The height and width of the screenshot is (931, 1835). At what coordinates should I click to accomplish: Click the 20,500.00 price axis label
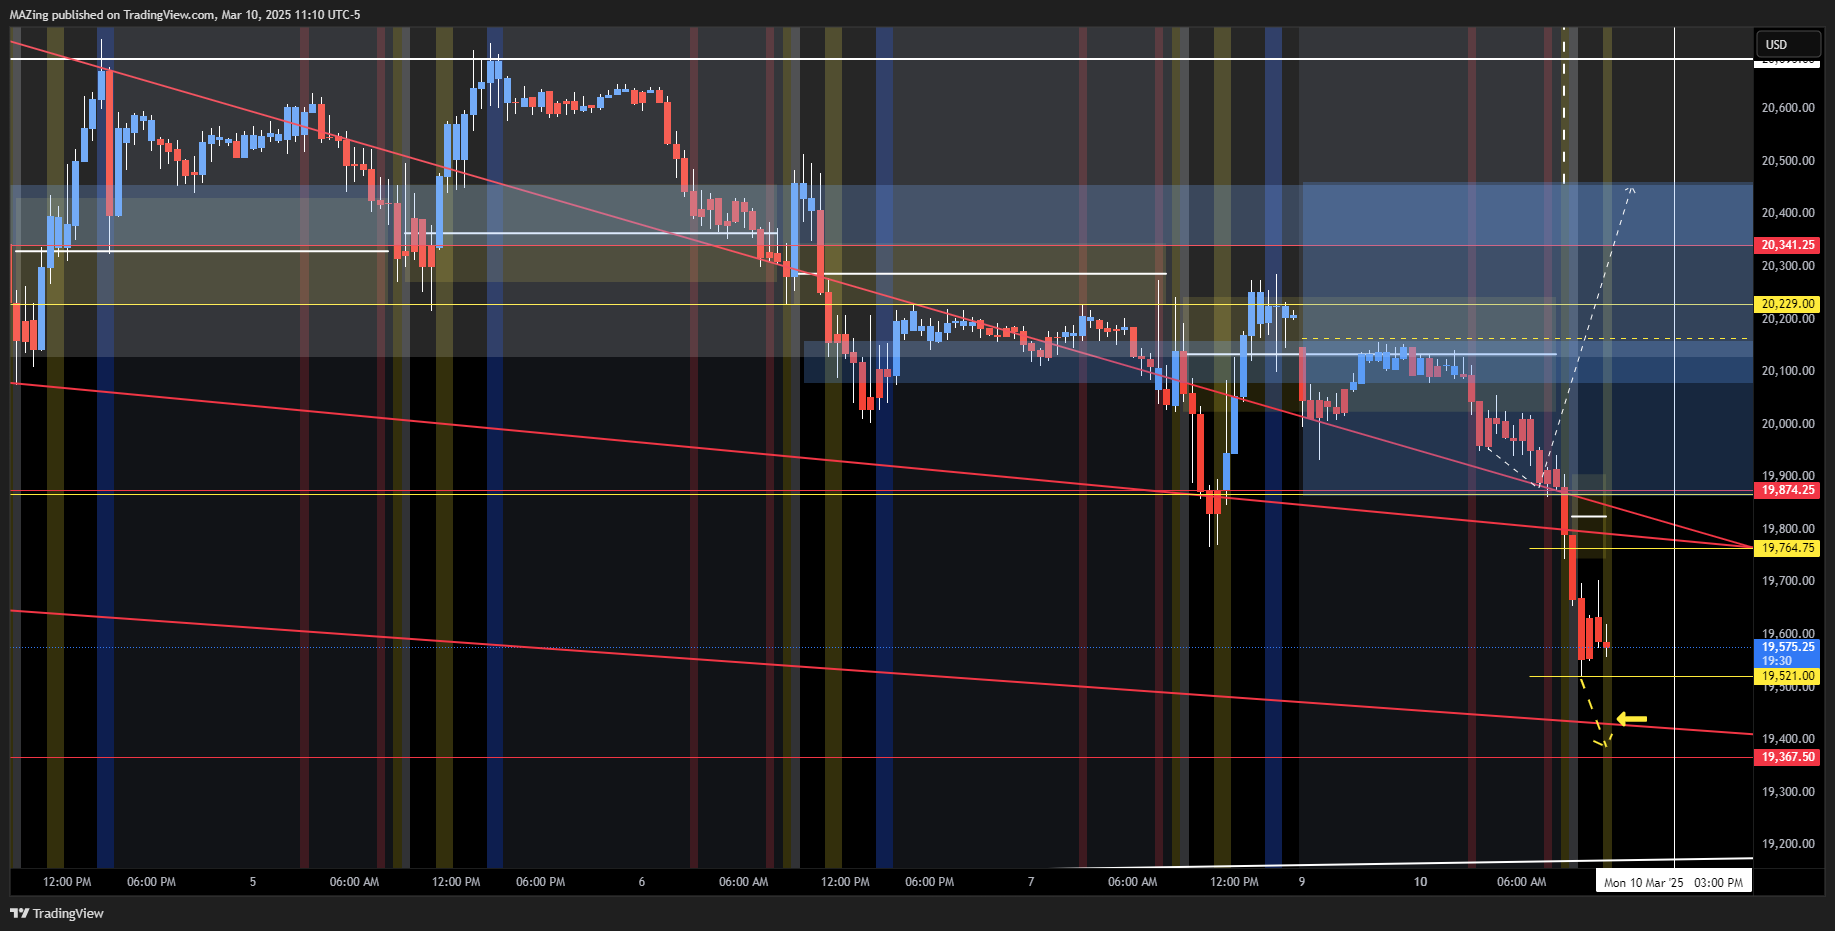point(1788,161)
